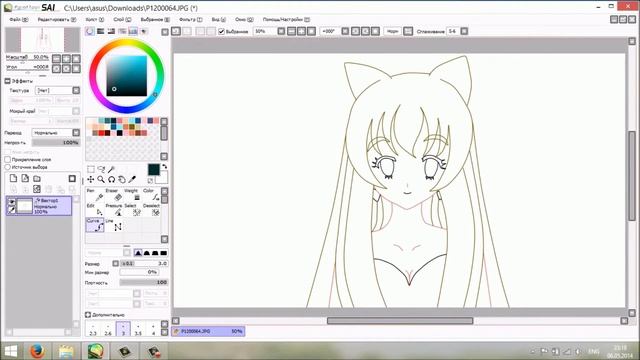Activate the Rotate canvas tool
Viewport: 640px width, 360px height.
[x=111, y=179]
